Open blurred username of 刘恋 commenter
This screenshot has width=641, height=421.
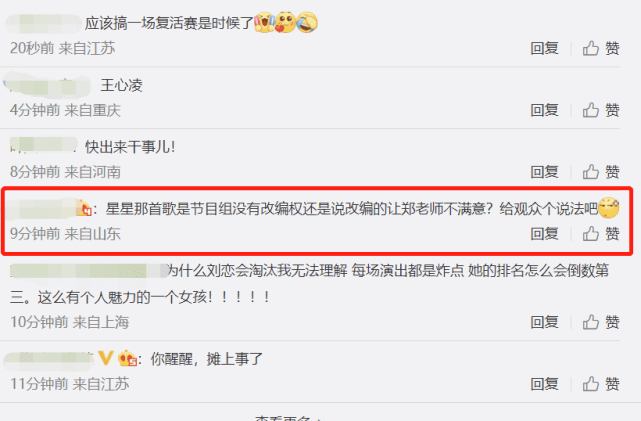88,271
